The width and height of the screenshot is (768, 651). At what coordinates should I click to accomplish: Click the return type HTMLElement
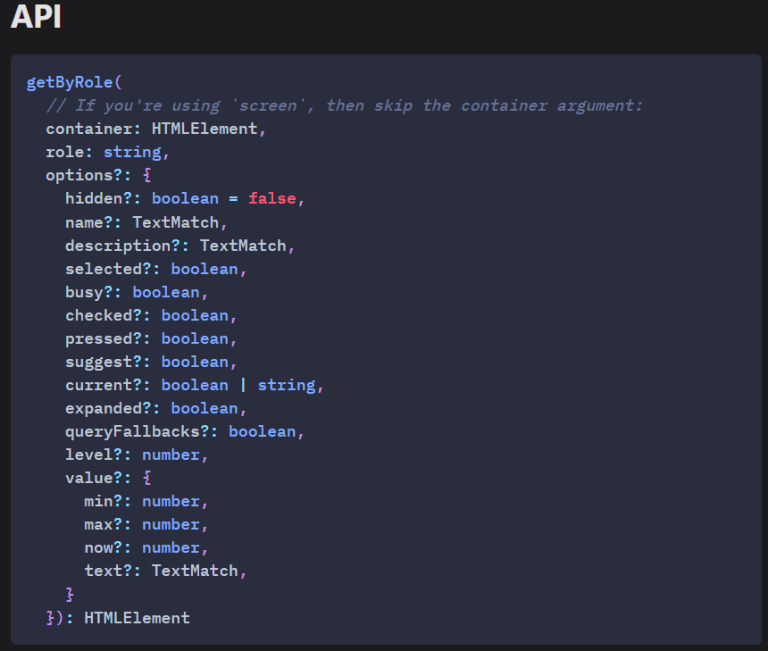[137, 618]
